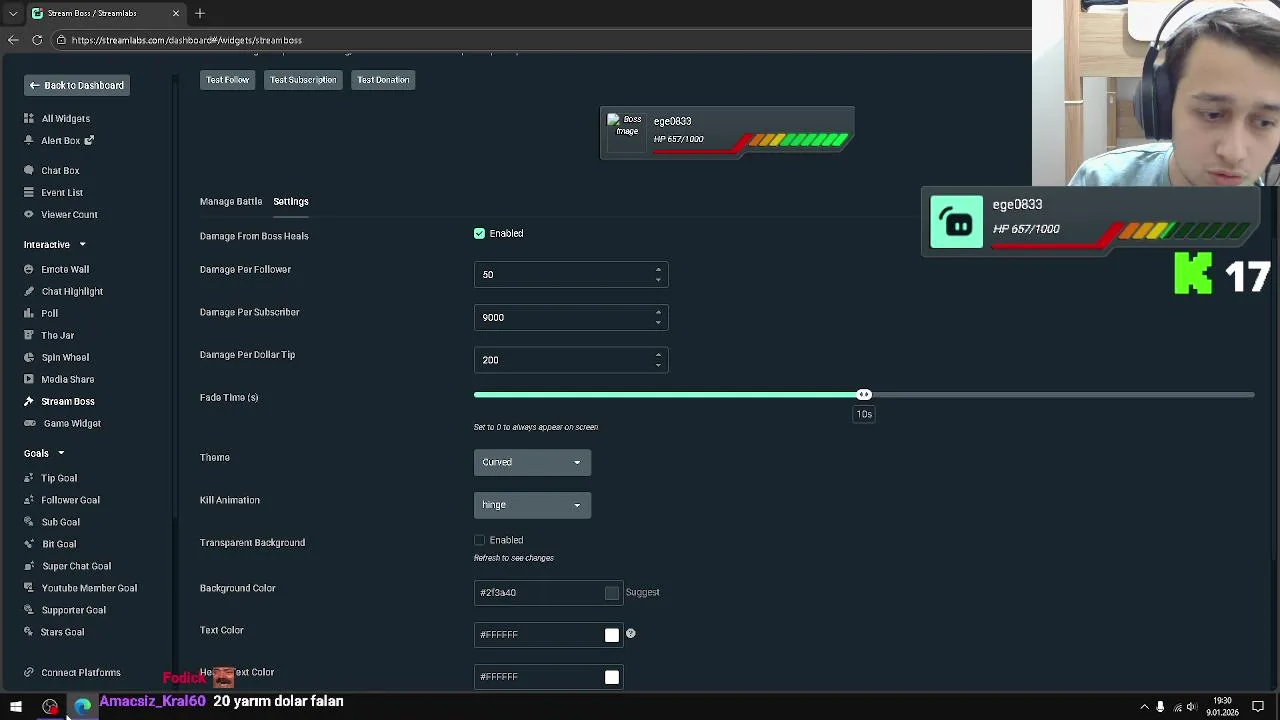Select Poll widget icon
This screenshot has height=720, width=1280.
pos(29,313)
